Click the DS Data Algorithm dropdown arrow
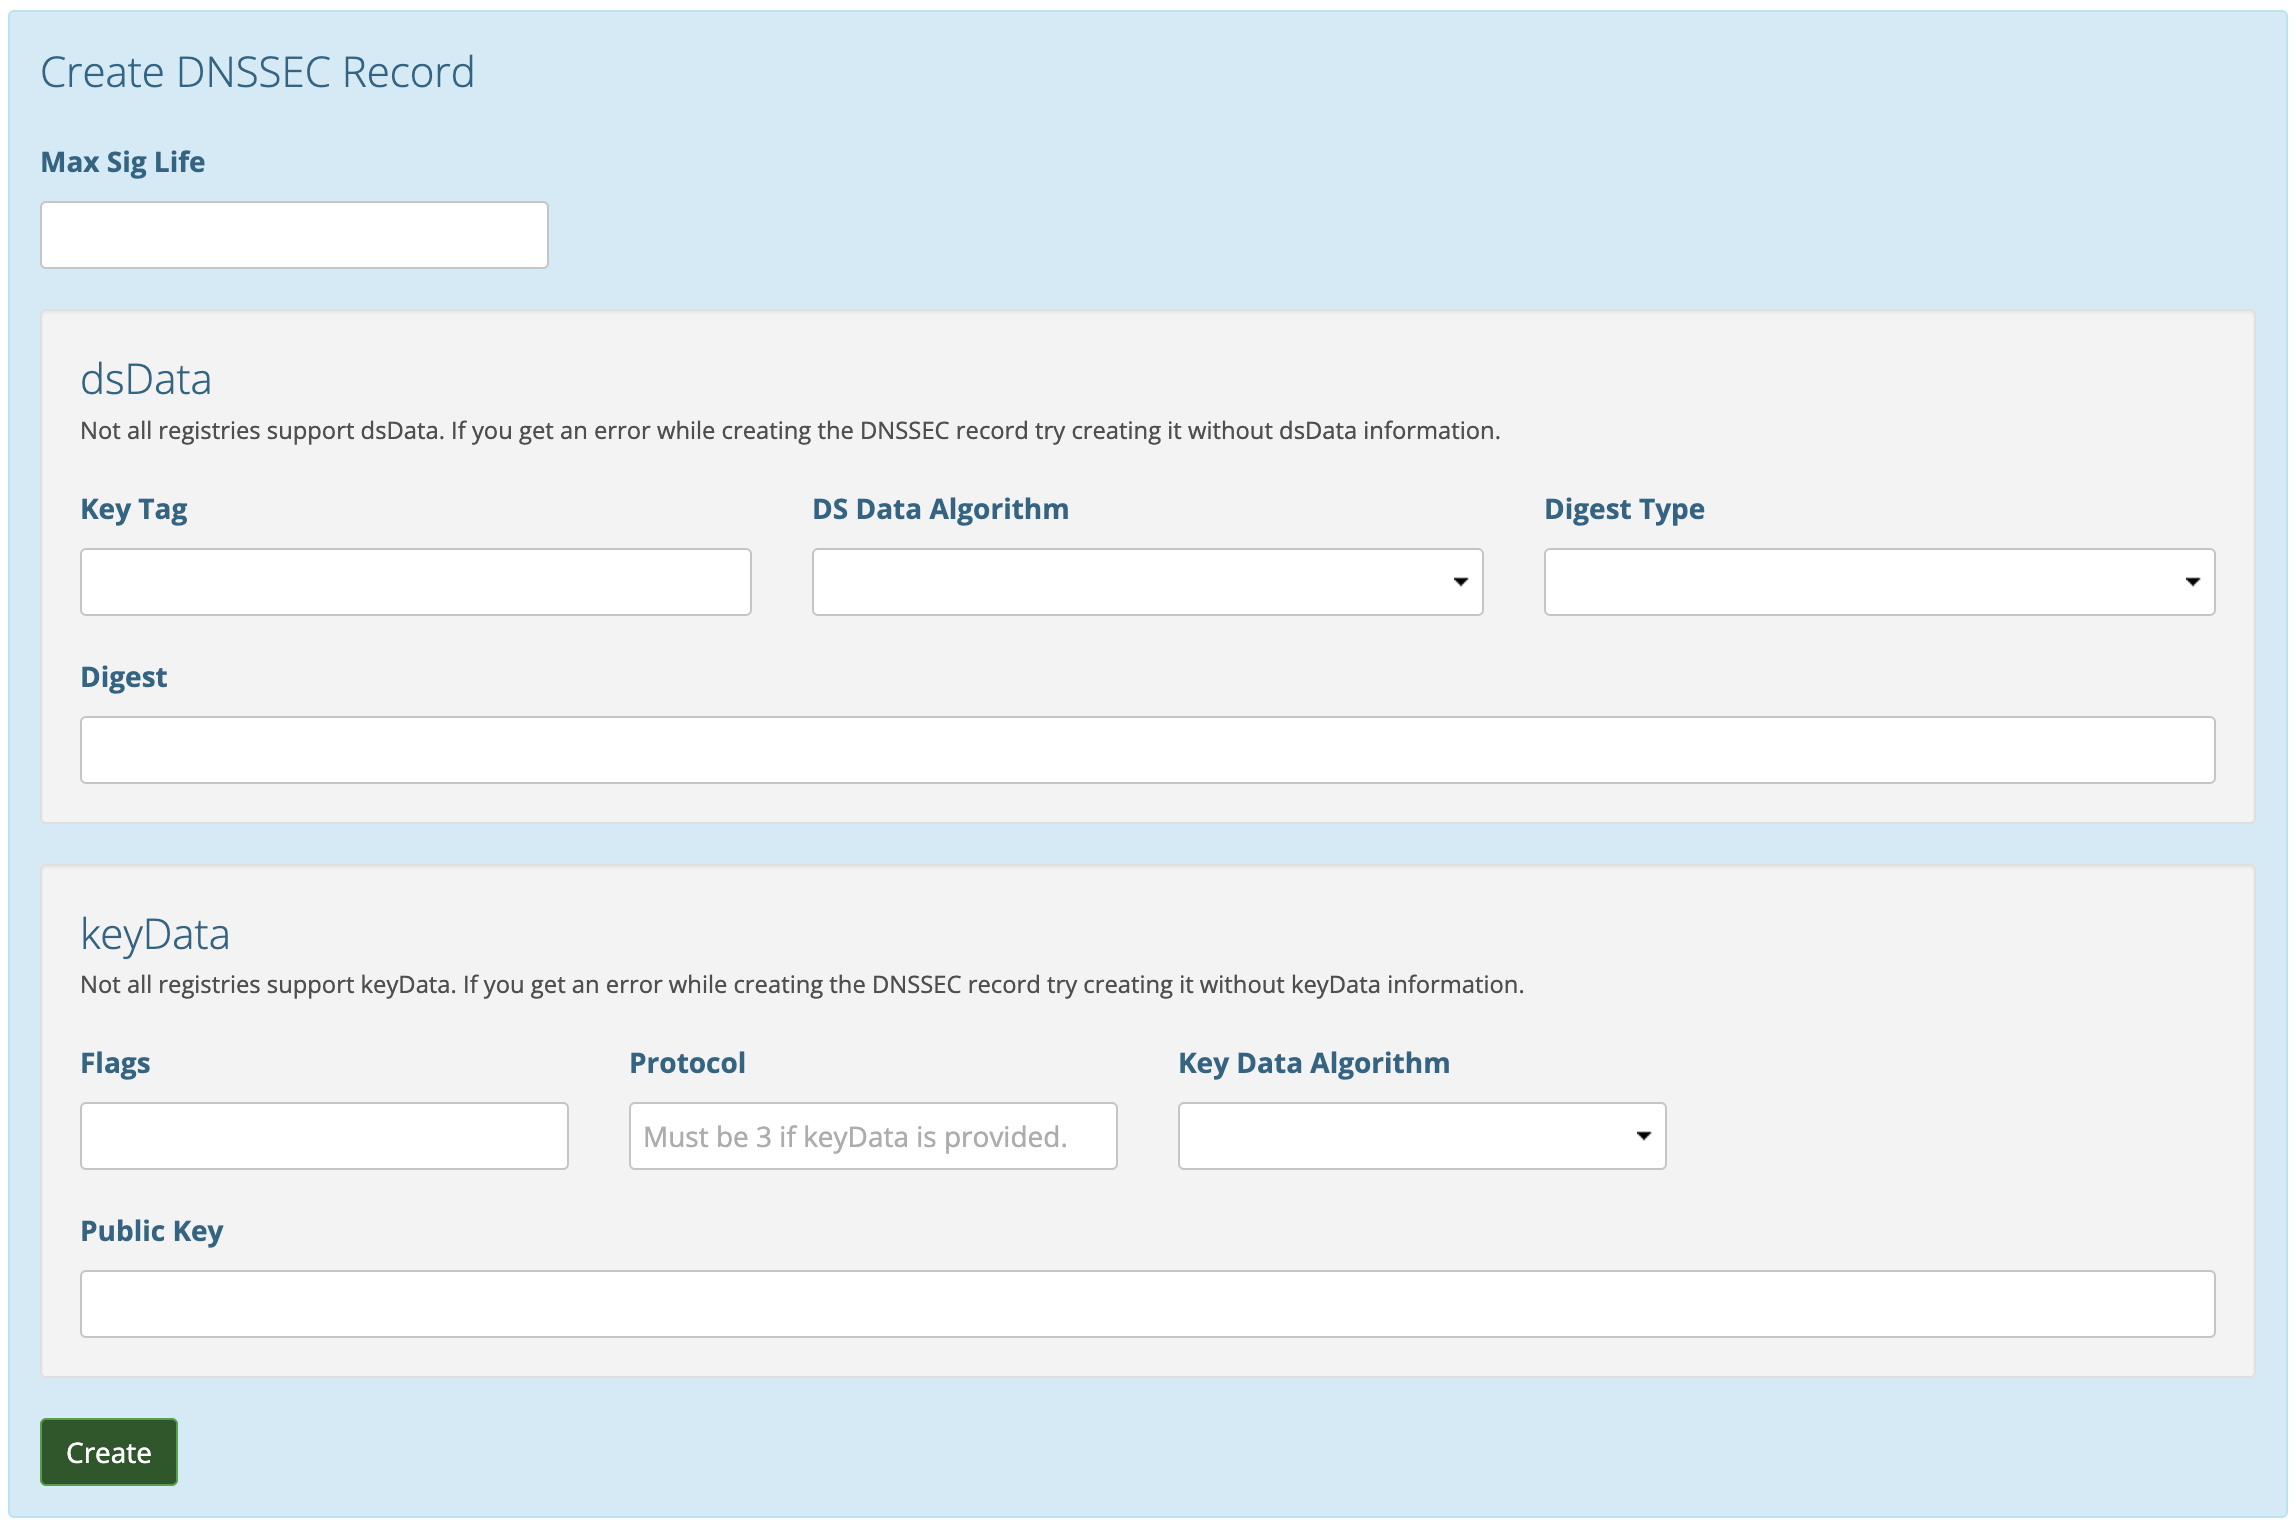The width and height of the screenshot is (2296, 1526). click(1460, 582)
